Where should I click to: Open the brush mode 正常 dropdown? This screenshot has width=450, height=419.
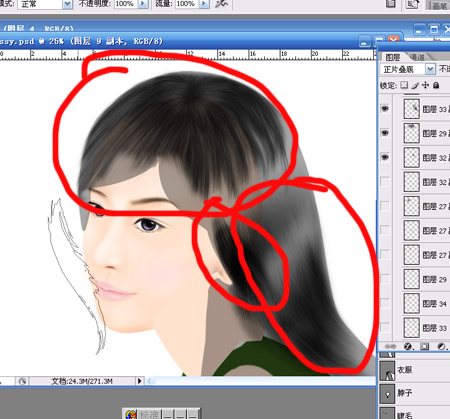click(68, 4)
